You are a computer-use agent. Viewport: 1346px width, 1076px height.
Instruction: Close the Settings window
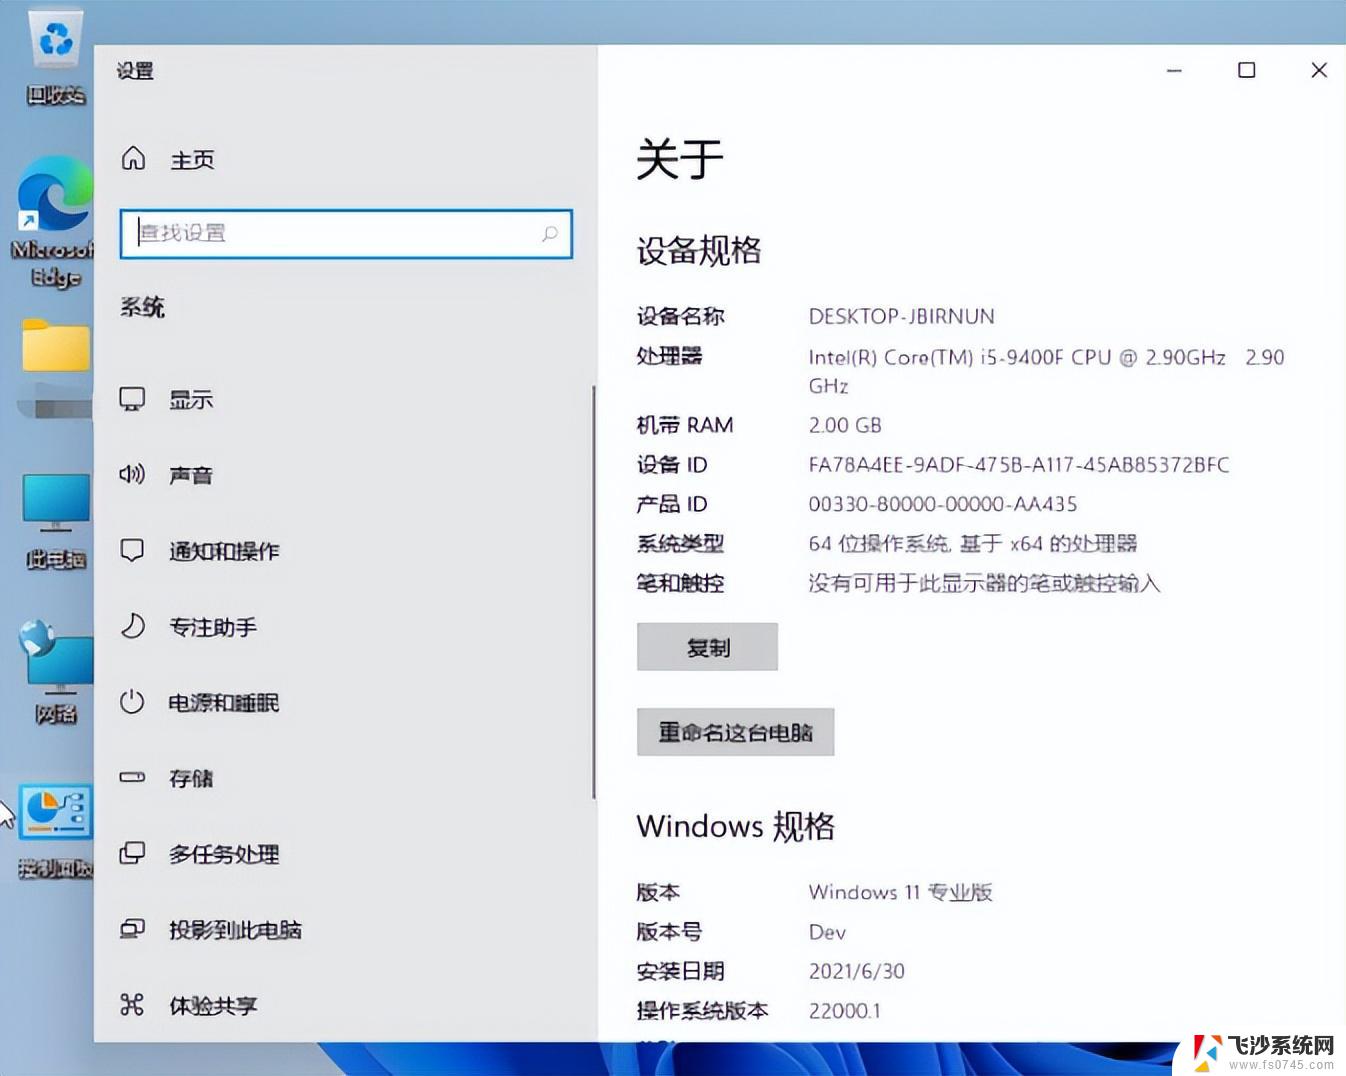tap(1319, 70)
